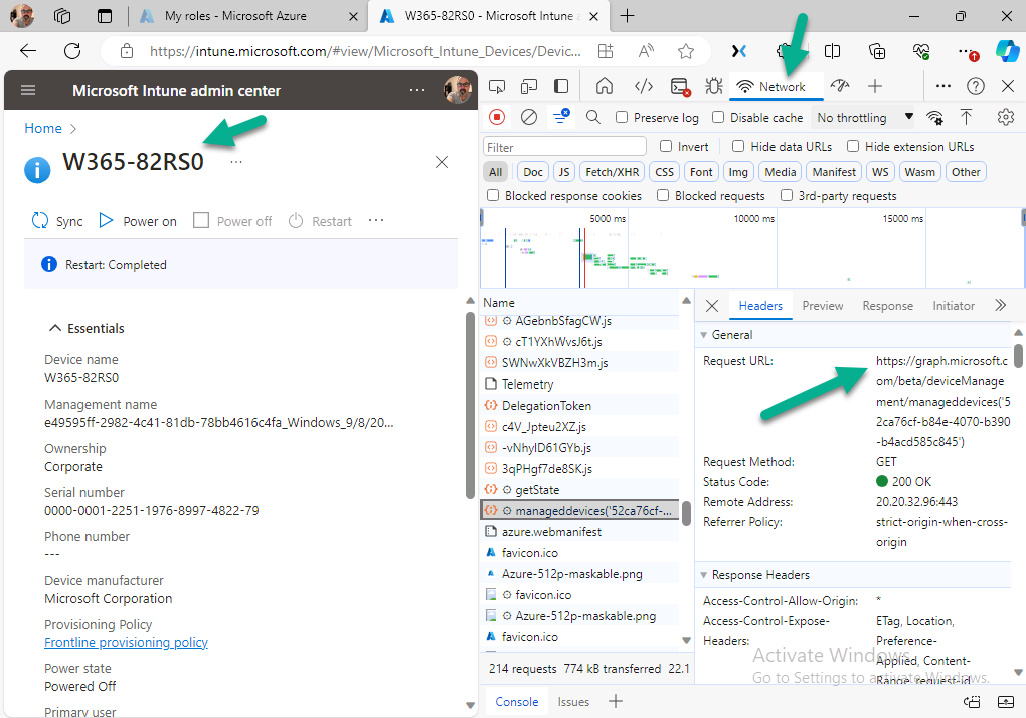Enable the Disable cache checkbox

pyautogui.click(x=718, y=117)
